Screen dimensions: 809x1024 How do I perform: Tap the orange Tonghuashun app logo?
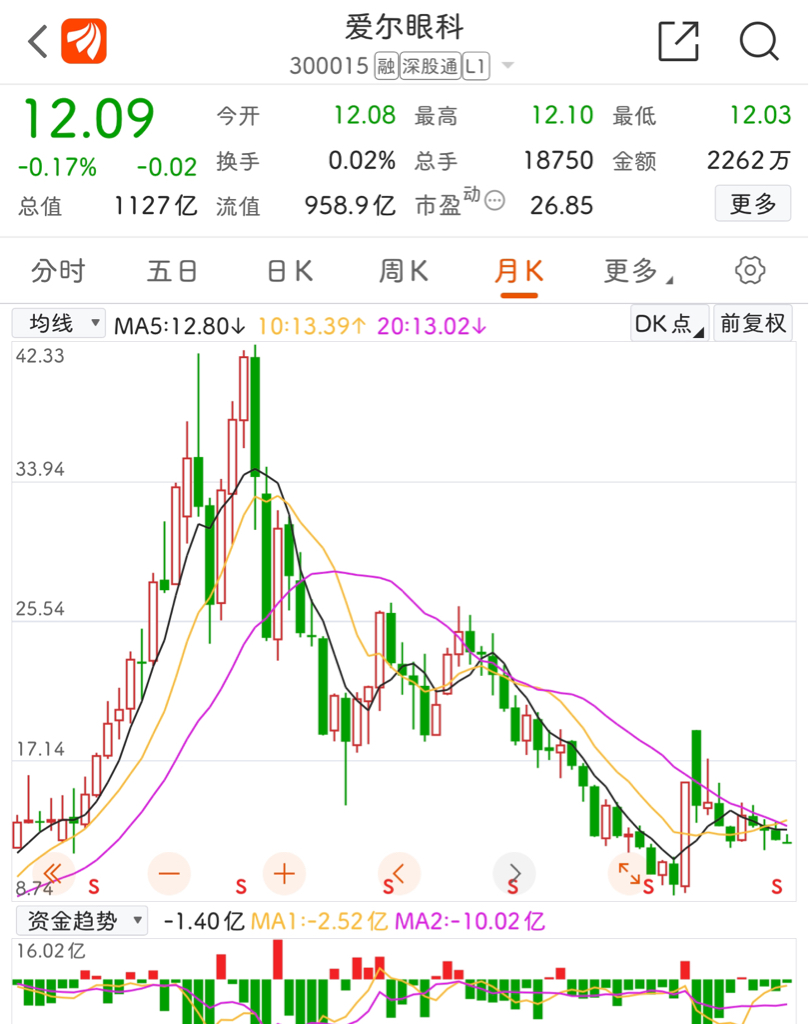[x=84, y=41]
